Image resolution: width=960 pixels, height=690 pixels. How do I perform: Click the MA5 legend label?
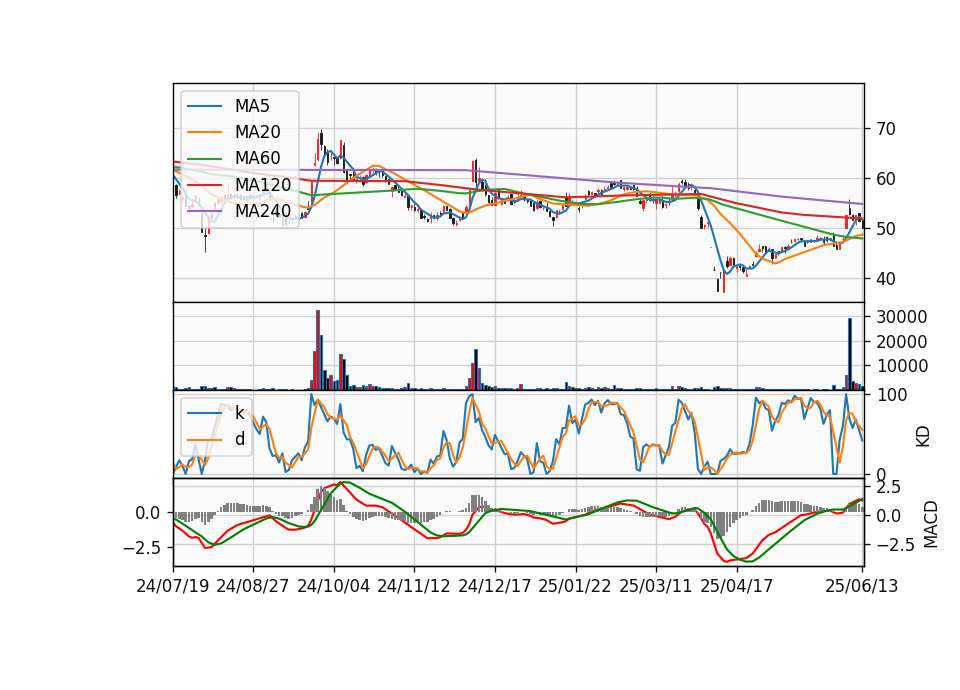coord(252,106)
